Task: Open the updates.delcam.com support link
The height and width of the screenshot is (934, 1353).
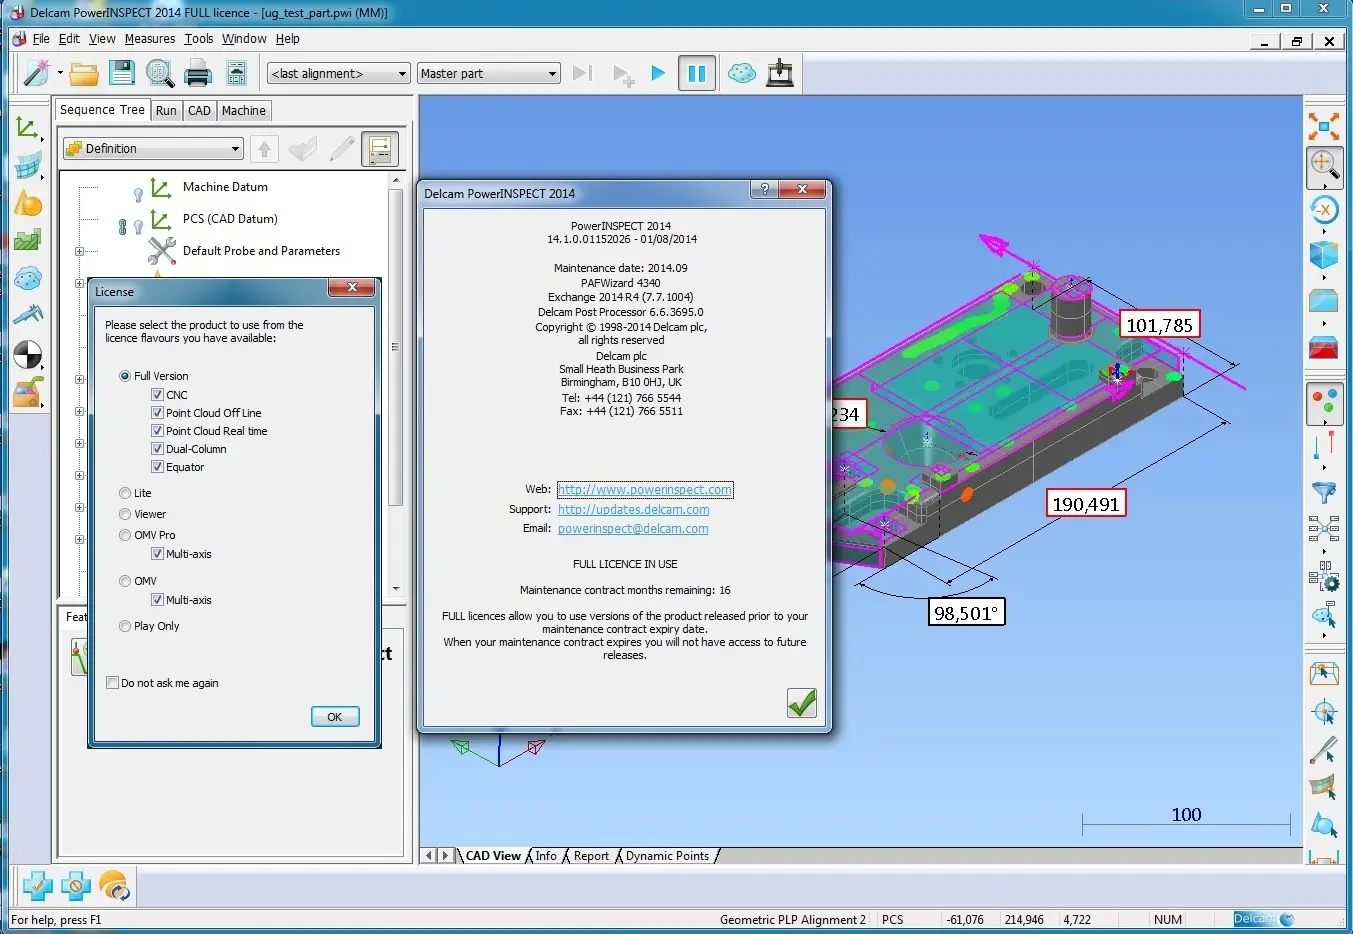Action: [x=634, y=510]
